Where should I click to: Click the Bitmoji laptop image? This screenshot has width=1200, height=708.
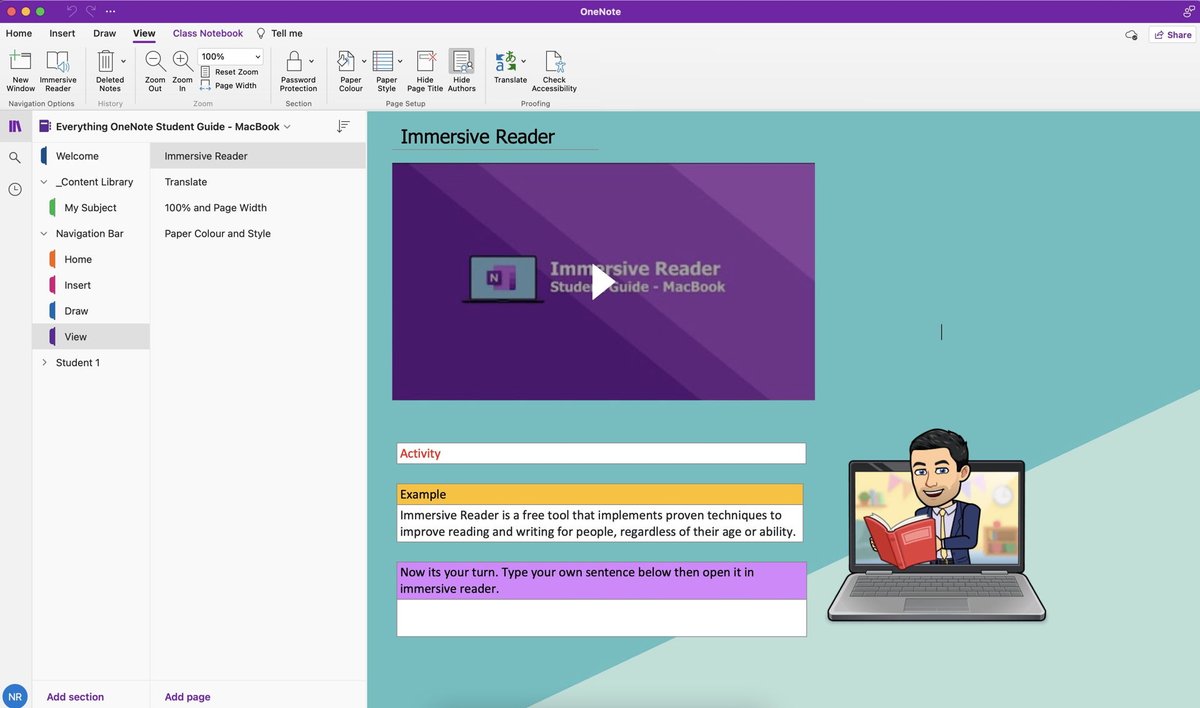point(936,527)
